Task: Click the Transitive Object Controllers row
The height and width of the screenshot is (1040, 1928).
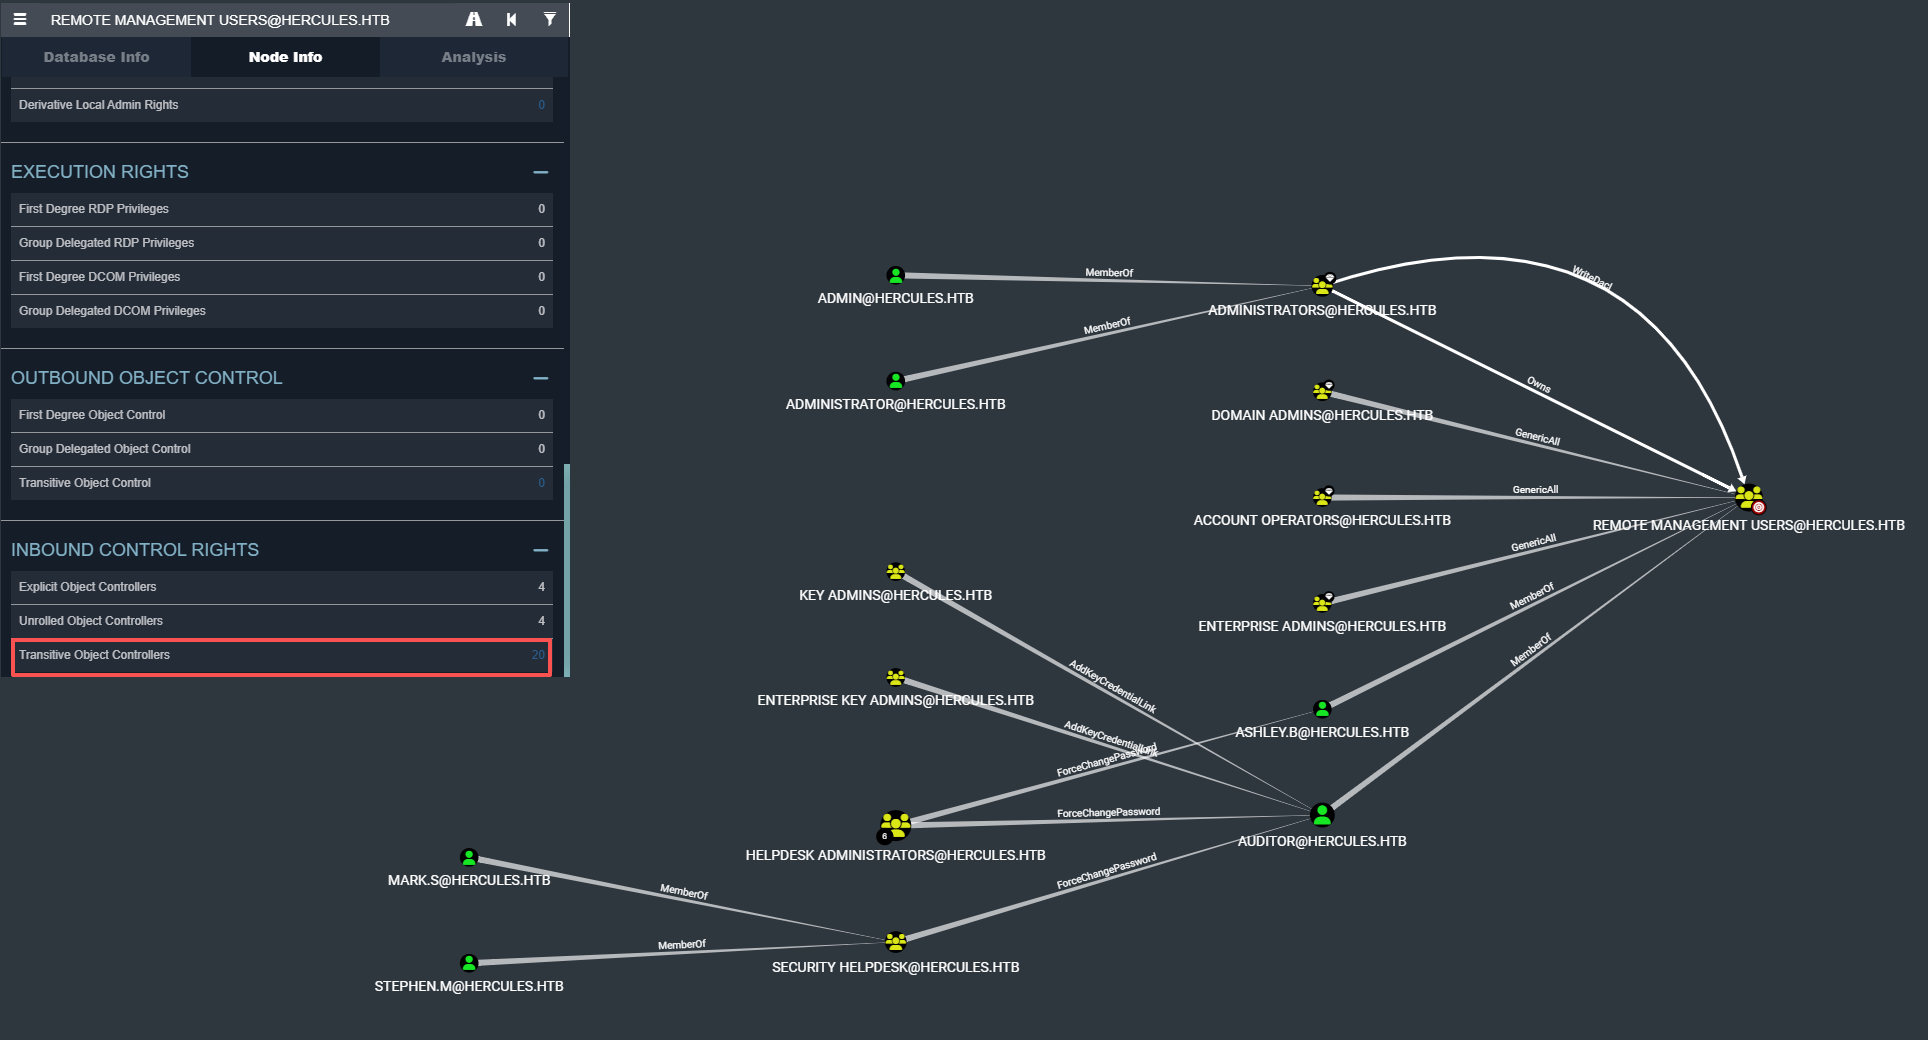Action: pyautogui.click(x=281, y=655)
